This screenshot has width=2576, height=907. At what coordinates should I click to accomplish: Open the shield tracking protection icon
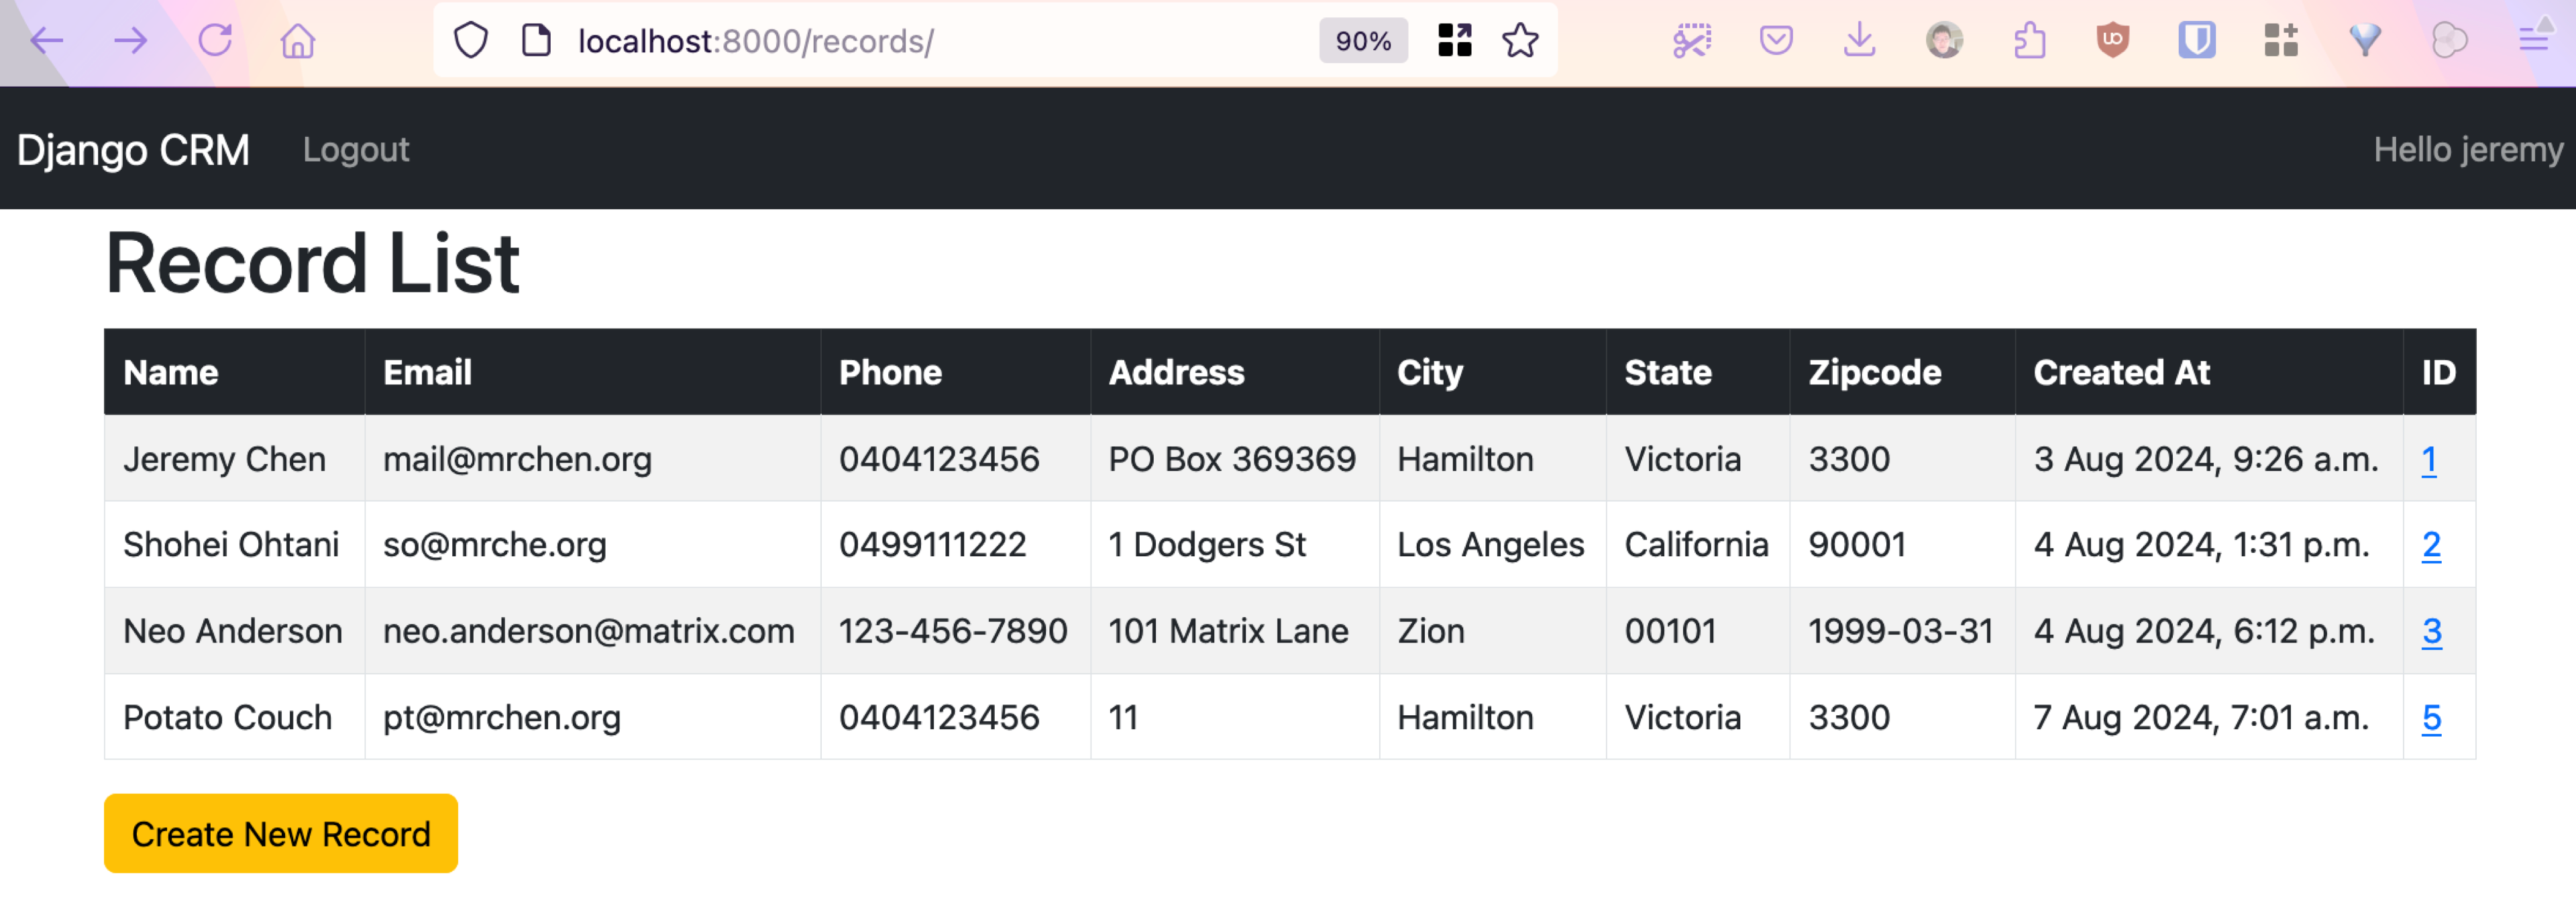(471, 41)
